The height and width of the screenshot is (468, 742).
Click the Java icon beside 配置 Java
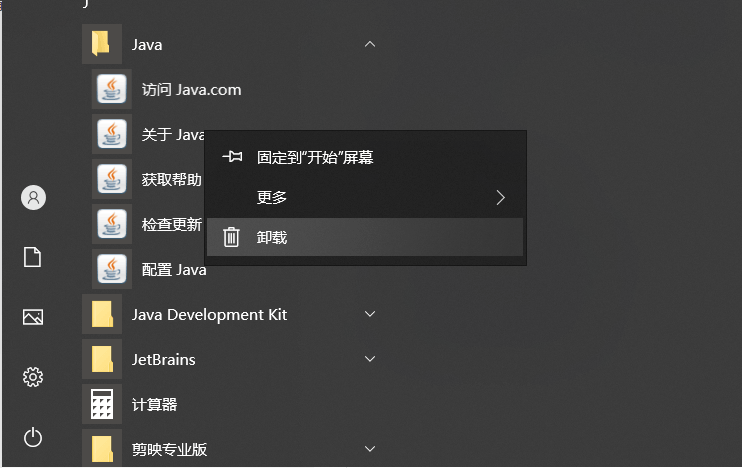(x=112, y=269)
